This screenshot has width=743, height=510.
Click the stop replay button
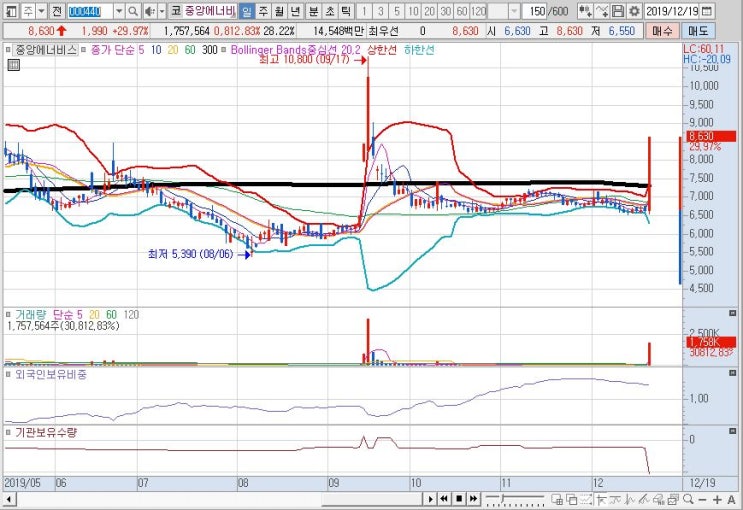(x=459, y=499)
